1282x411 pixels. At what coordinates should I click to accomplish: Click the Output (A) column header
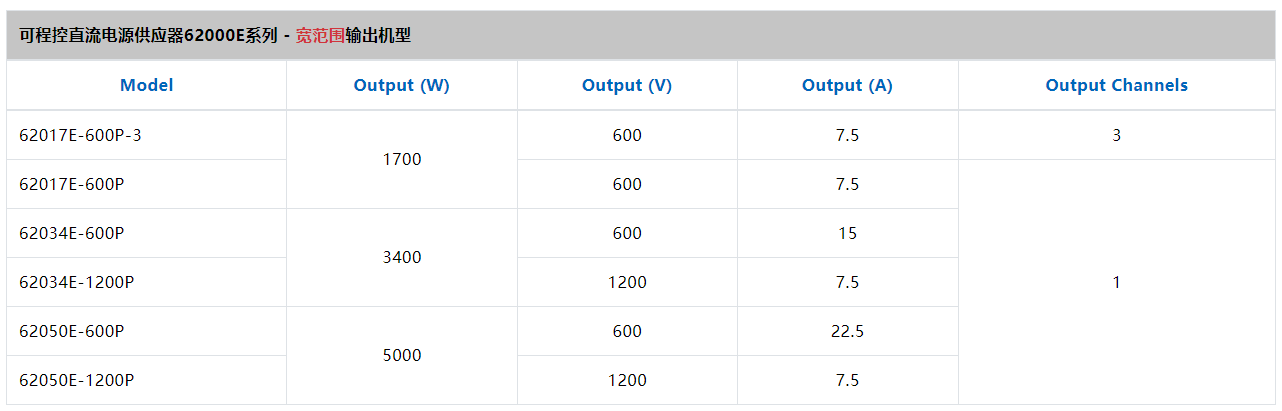click(x=847, y=86)
